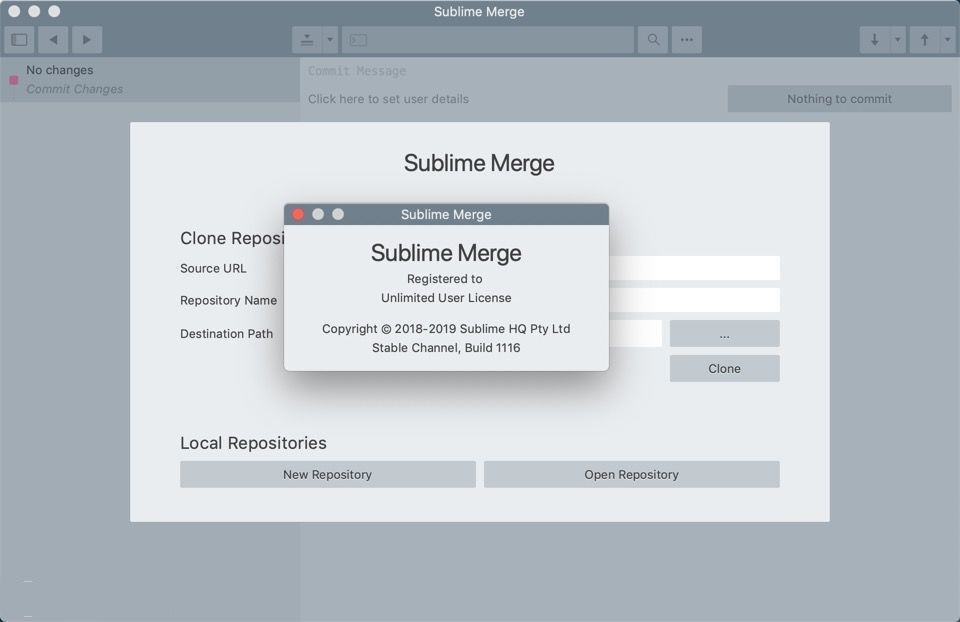The width and height of the screenshot is (960, 622).
Task: Click the pull down-arrow icon
Action: pos(874,40)
